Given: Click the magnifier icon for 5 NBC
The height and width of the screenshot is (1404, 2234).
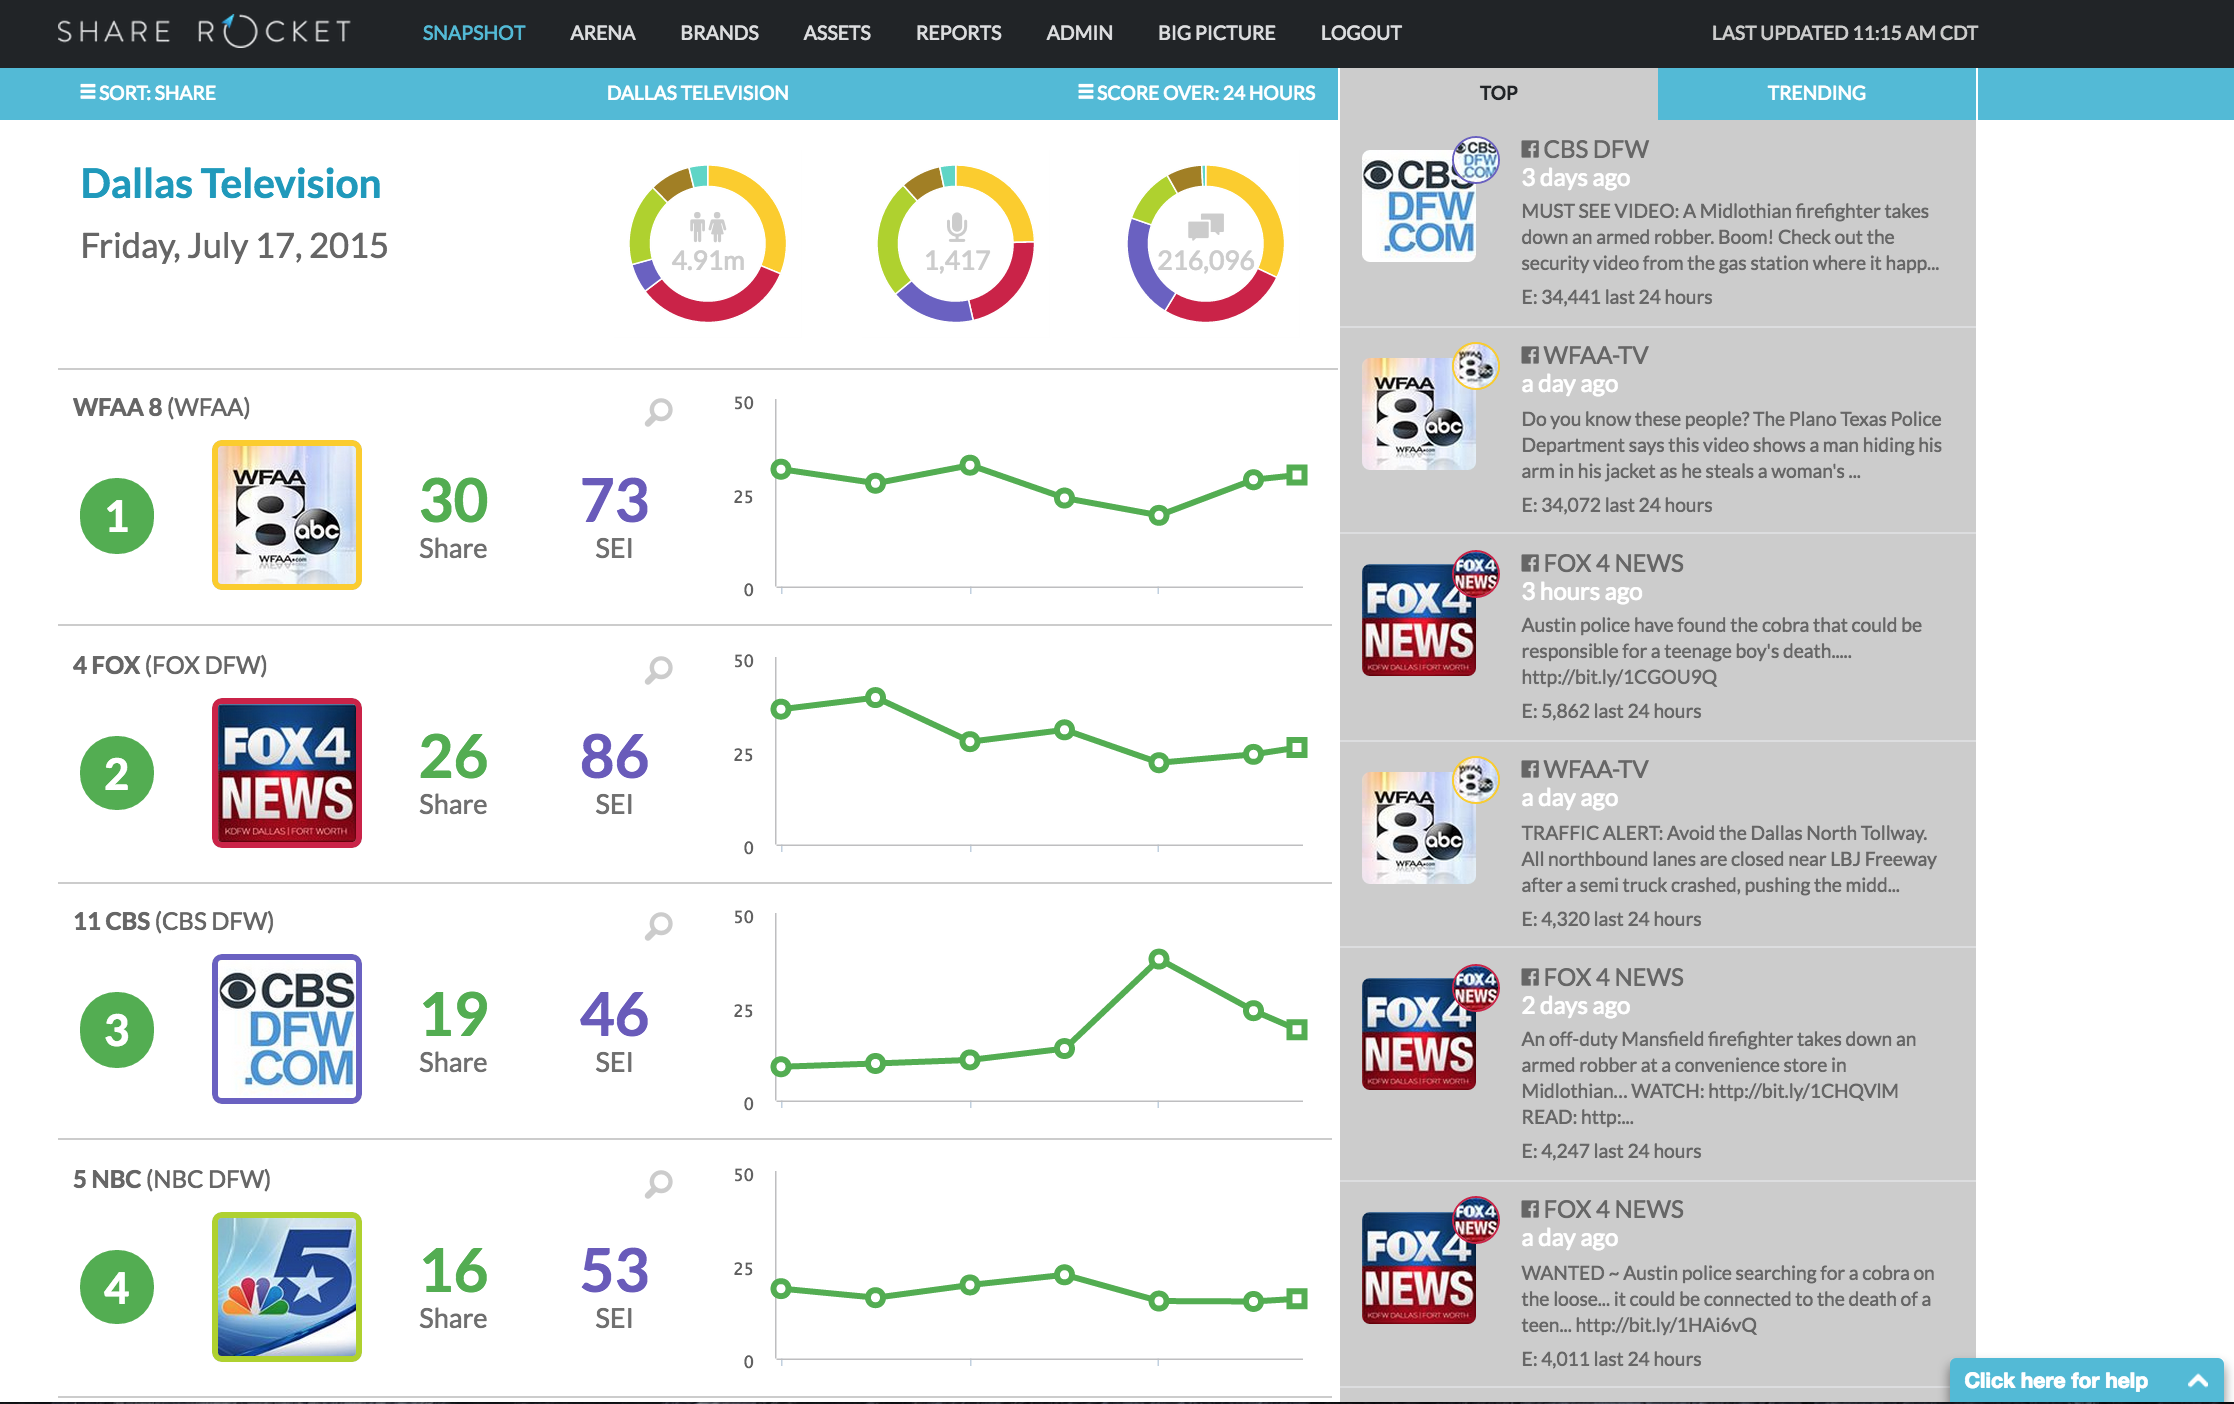Looking at the screenshot, I should (x=658, y=1183).
